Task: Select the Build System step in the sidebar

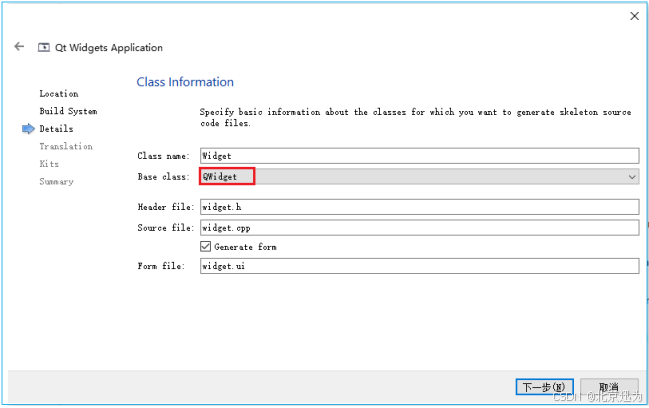Action: pyautogui.click(x=68, y=111)
